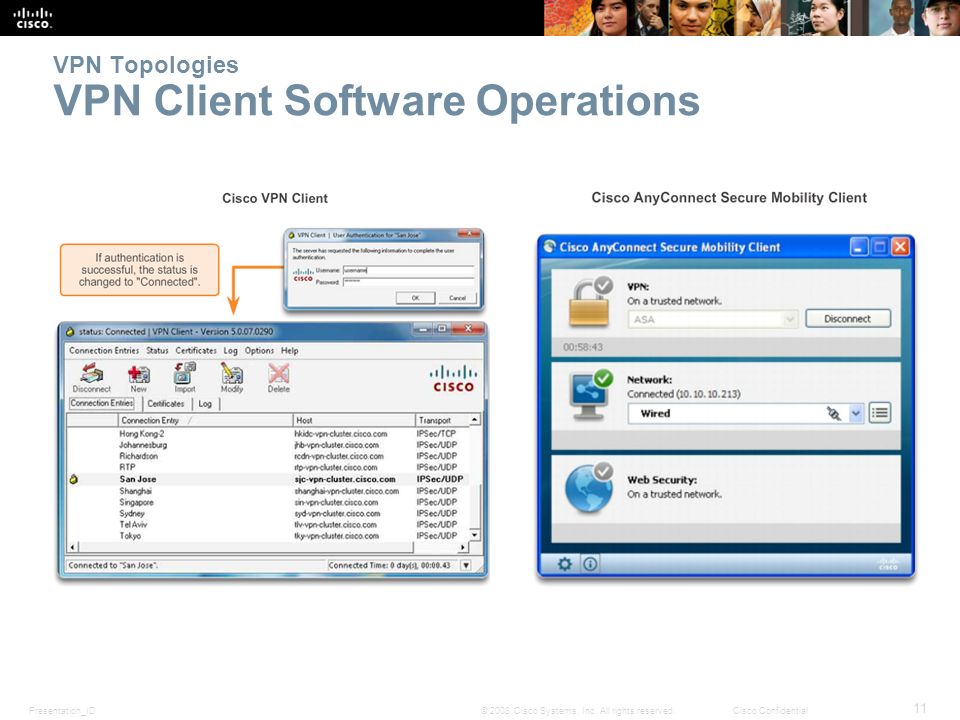Switch to the Certificates tab
Viewport: 960px width, 720px height.
click(x=165, y=404)
